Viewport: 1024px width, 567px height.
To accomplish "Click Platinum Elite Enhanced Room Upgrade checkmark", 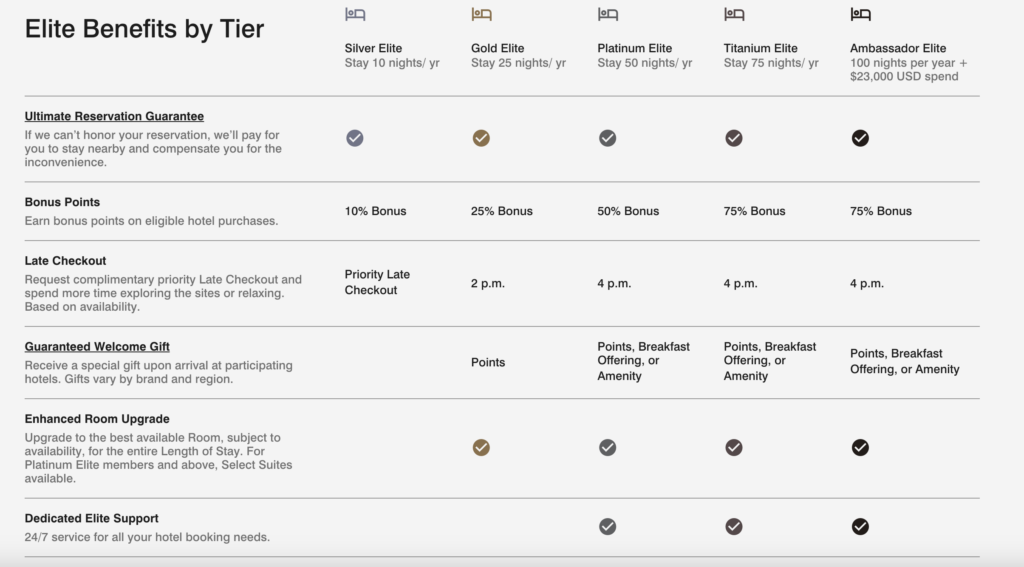I will [x=607, y=447].
